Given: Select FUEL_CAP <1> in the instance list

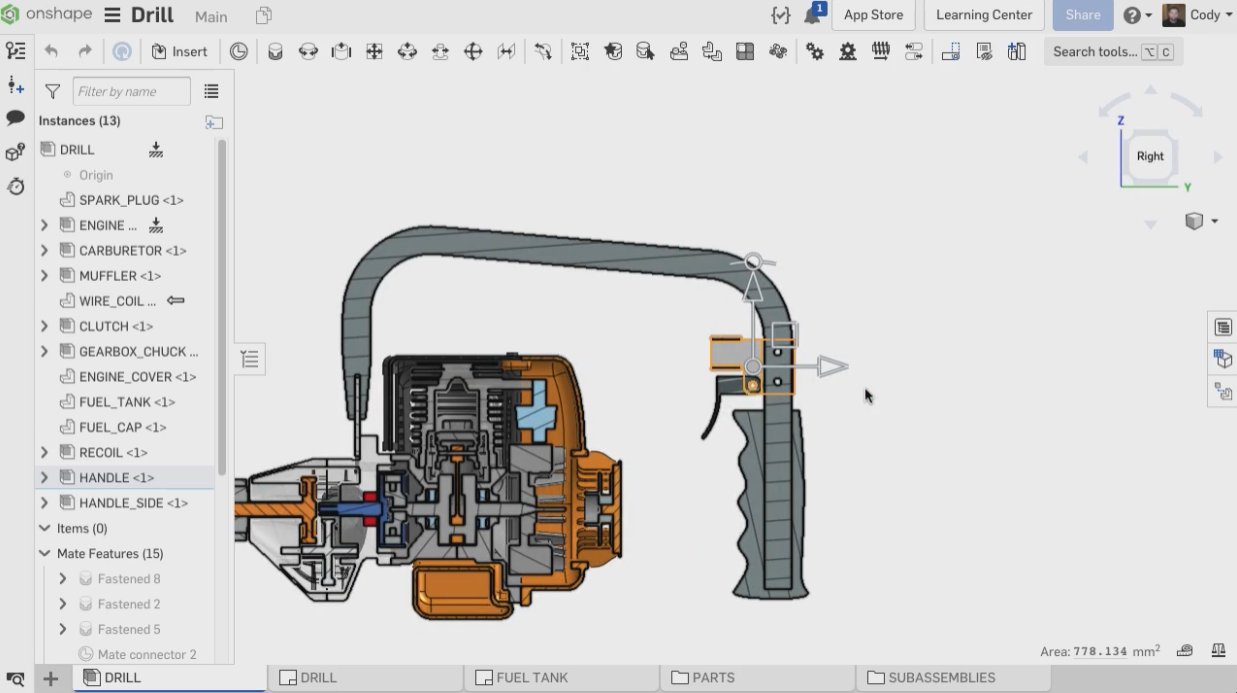Looking at the screenshot, I should [x=124, y=427].
